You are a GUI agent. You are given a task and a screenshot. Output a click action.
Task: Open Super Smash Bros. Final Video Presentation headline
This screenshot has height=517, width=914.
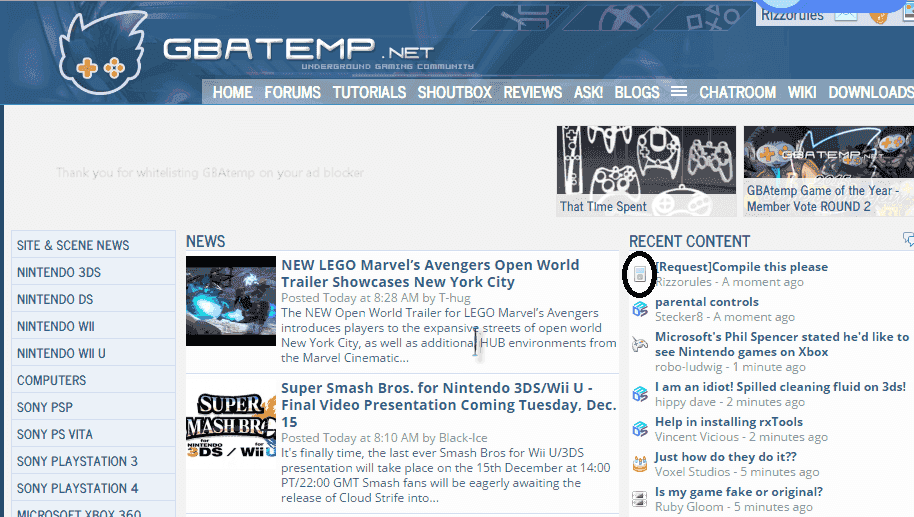point(448,405)
